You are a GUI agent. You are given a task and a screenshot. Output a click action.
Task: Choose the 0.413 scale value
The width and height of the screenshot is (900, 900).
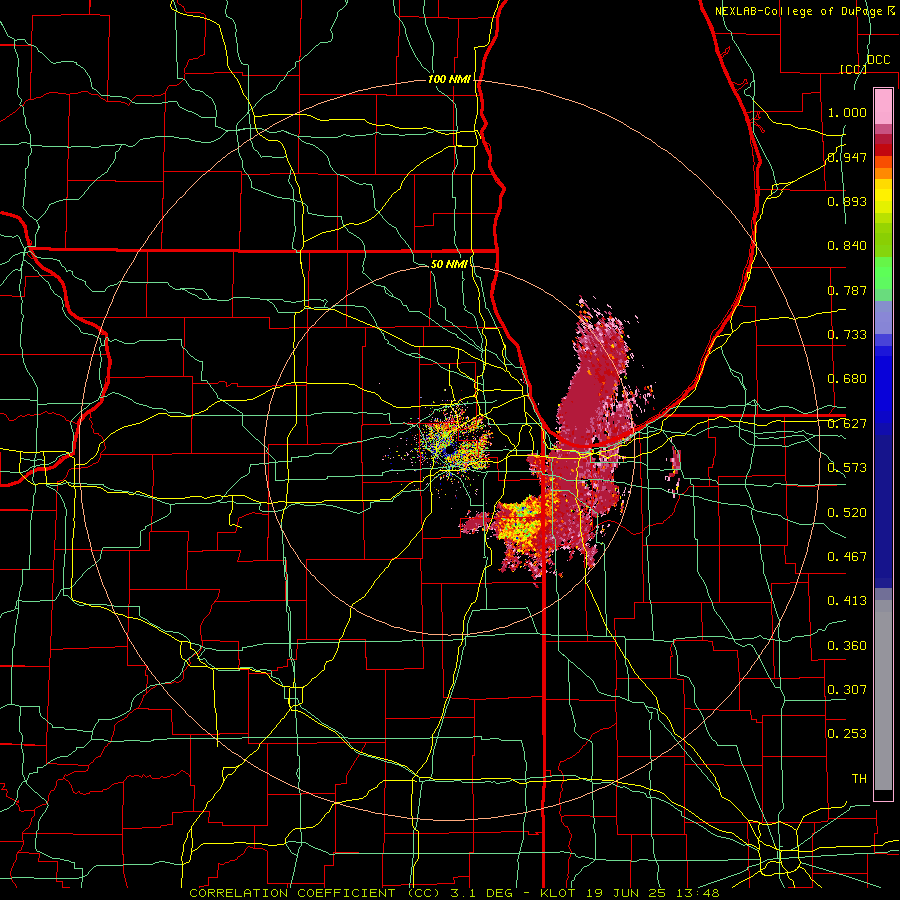(x=847, y=601)
